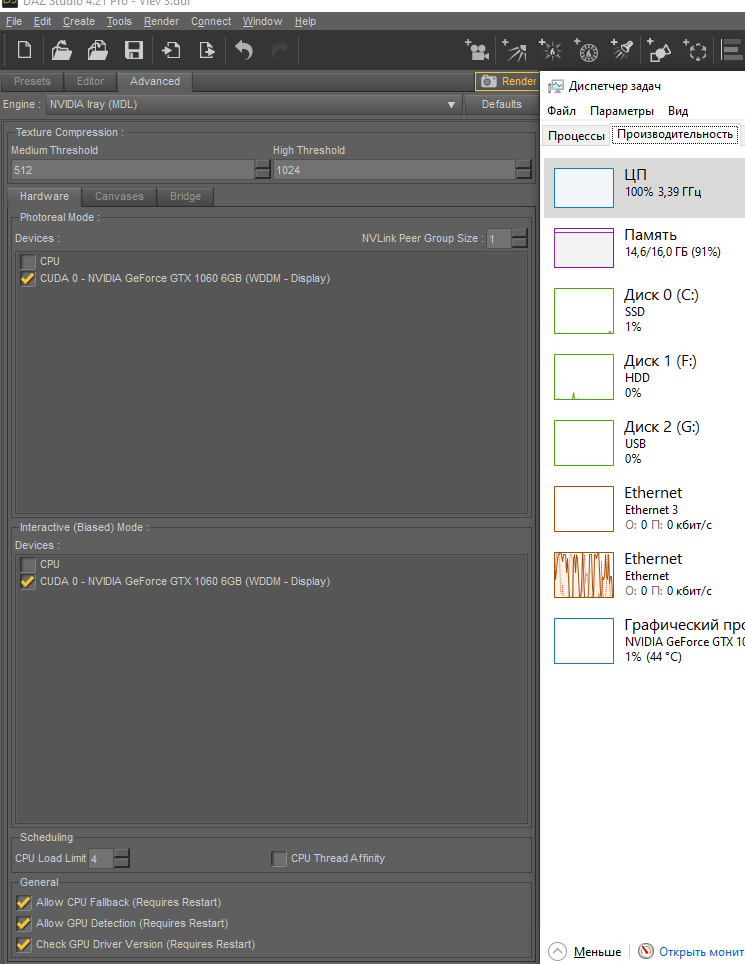Open the Tools menu

click(x=119, y=22)
